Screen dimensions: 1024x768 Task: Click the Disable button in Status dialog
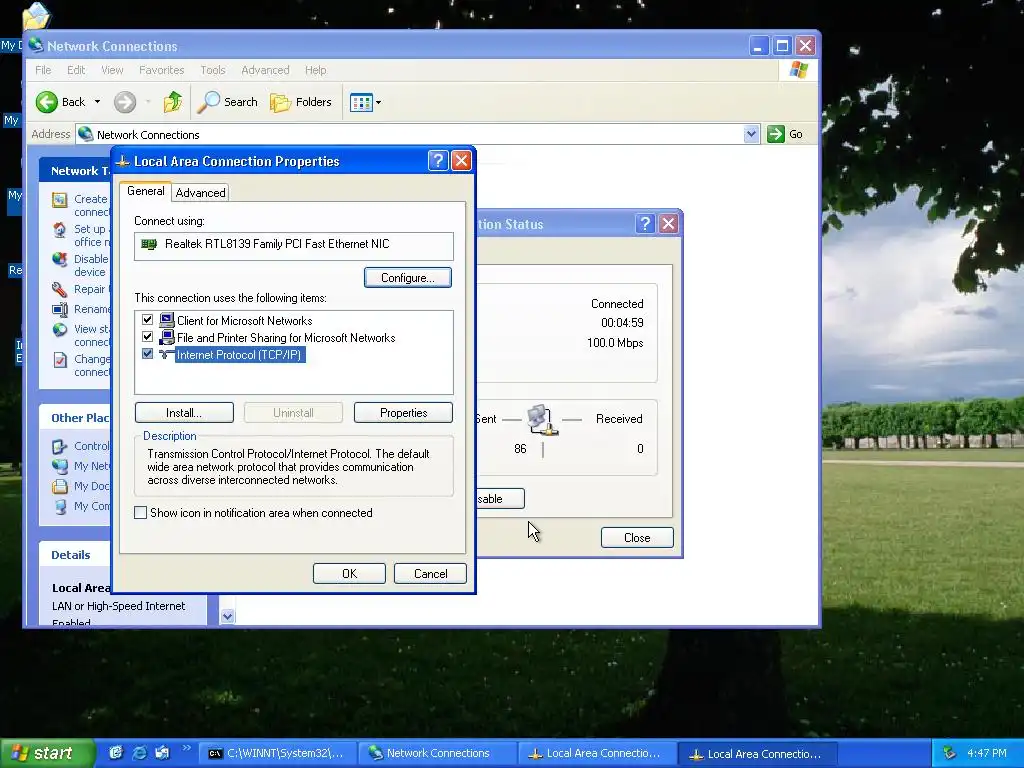500,498
